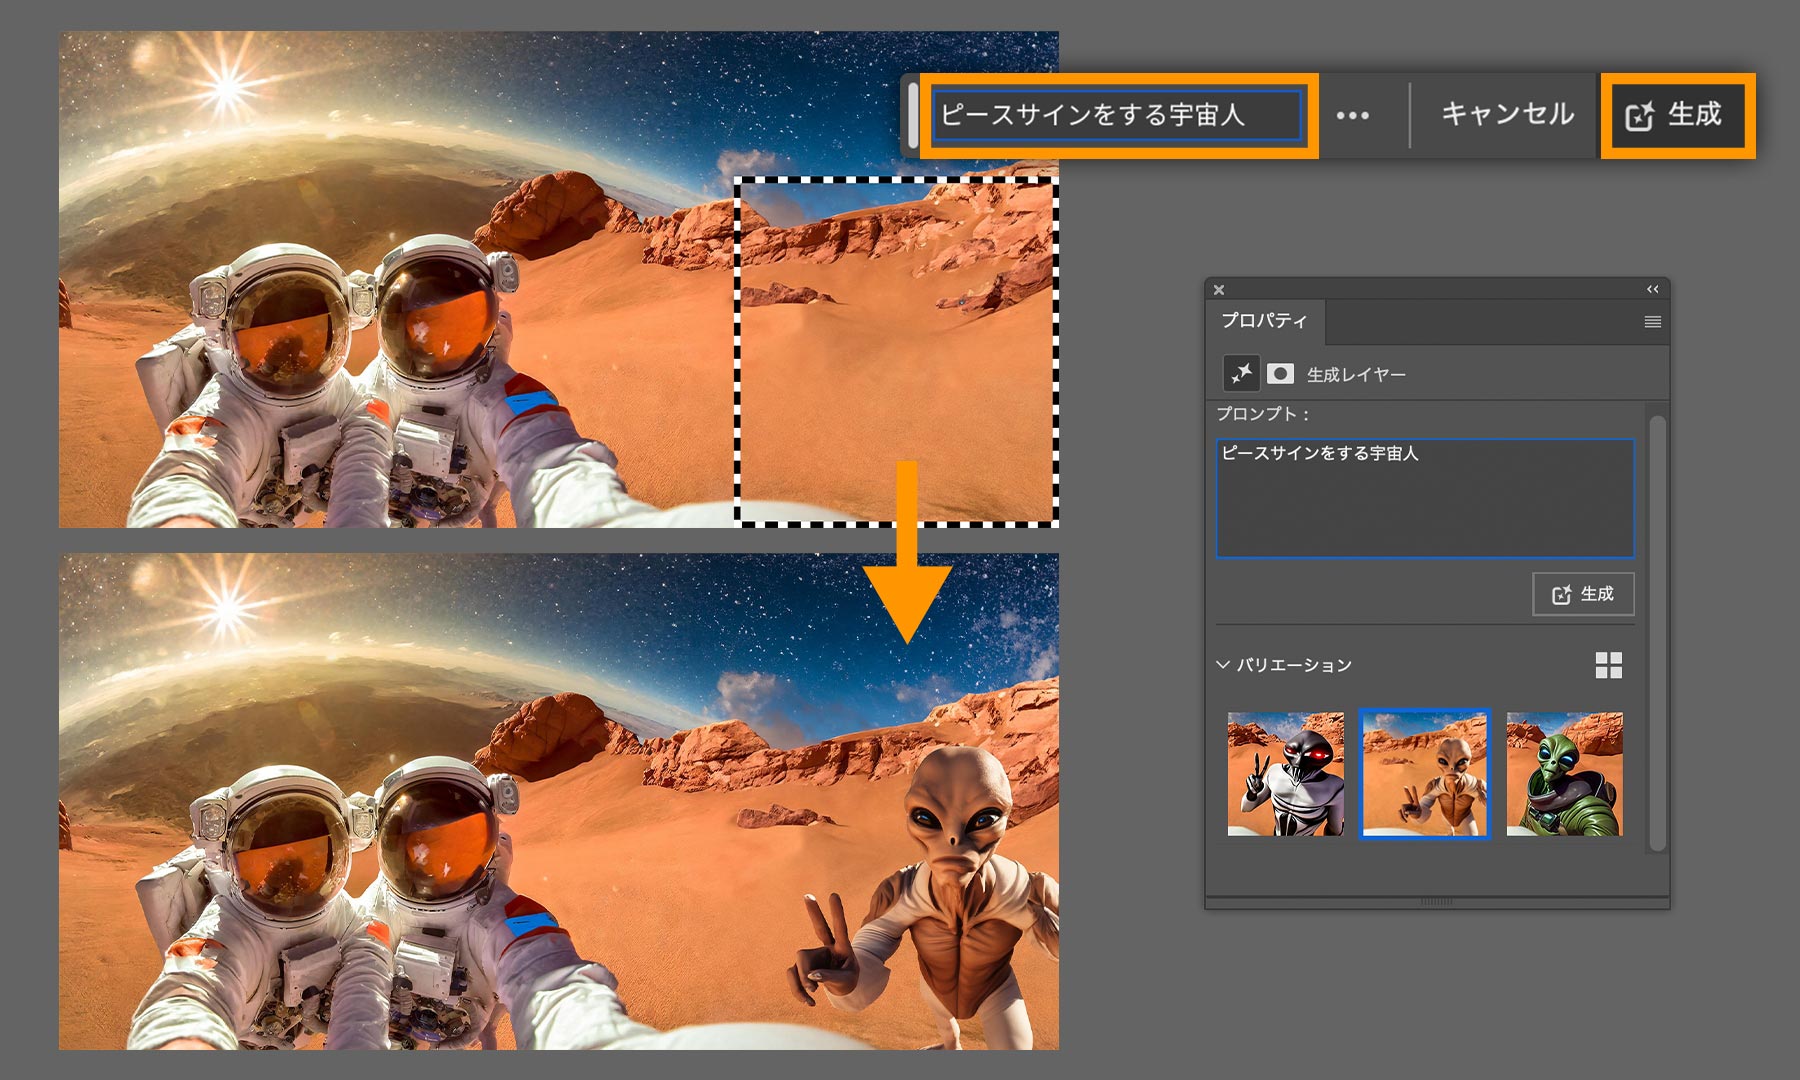This screenshot has height=1080, width=1800.
Task: Click the properties panel vertical scrollbar
Action: tap(1657, 633)
